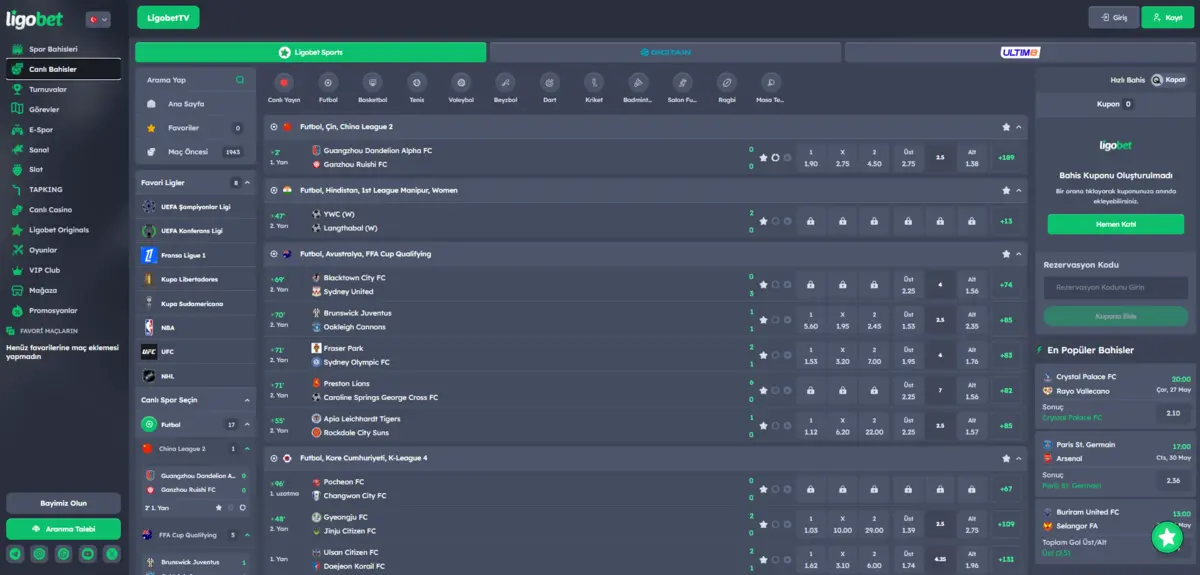
Task: Collapse the Canlı Spor Seçin panel
Action: [247, 400]
